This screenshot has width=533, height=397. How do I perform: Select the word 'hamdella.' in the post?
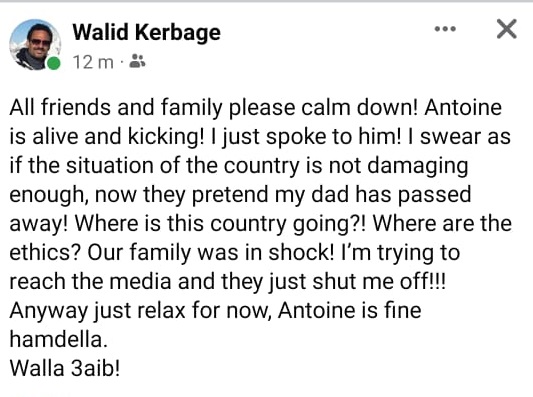coord(58,340)
